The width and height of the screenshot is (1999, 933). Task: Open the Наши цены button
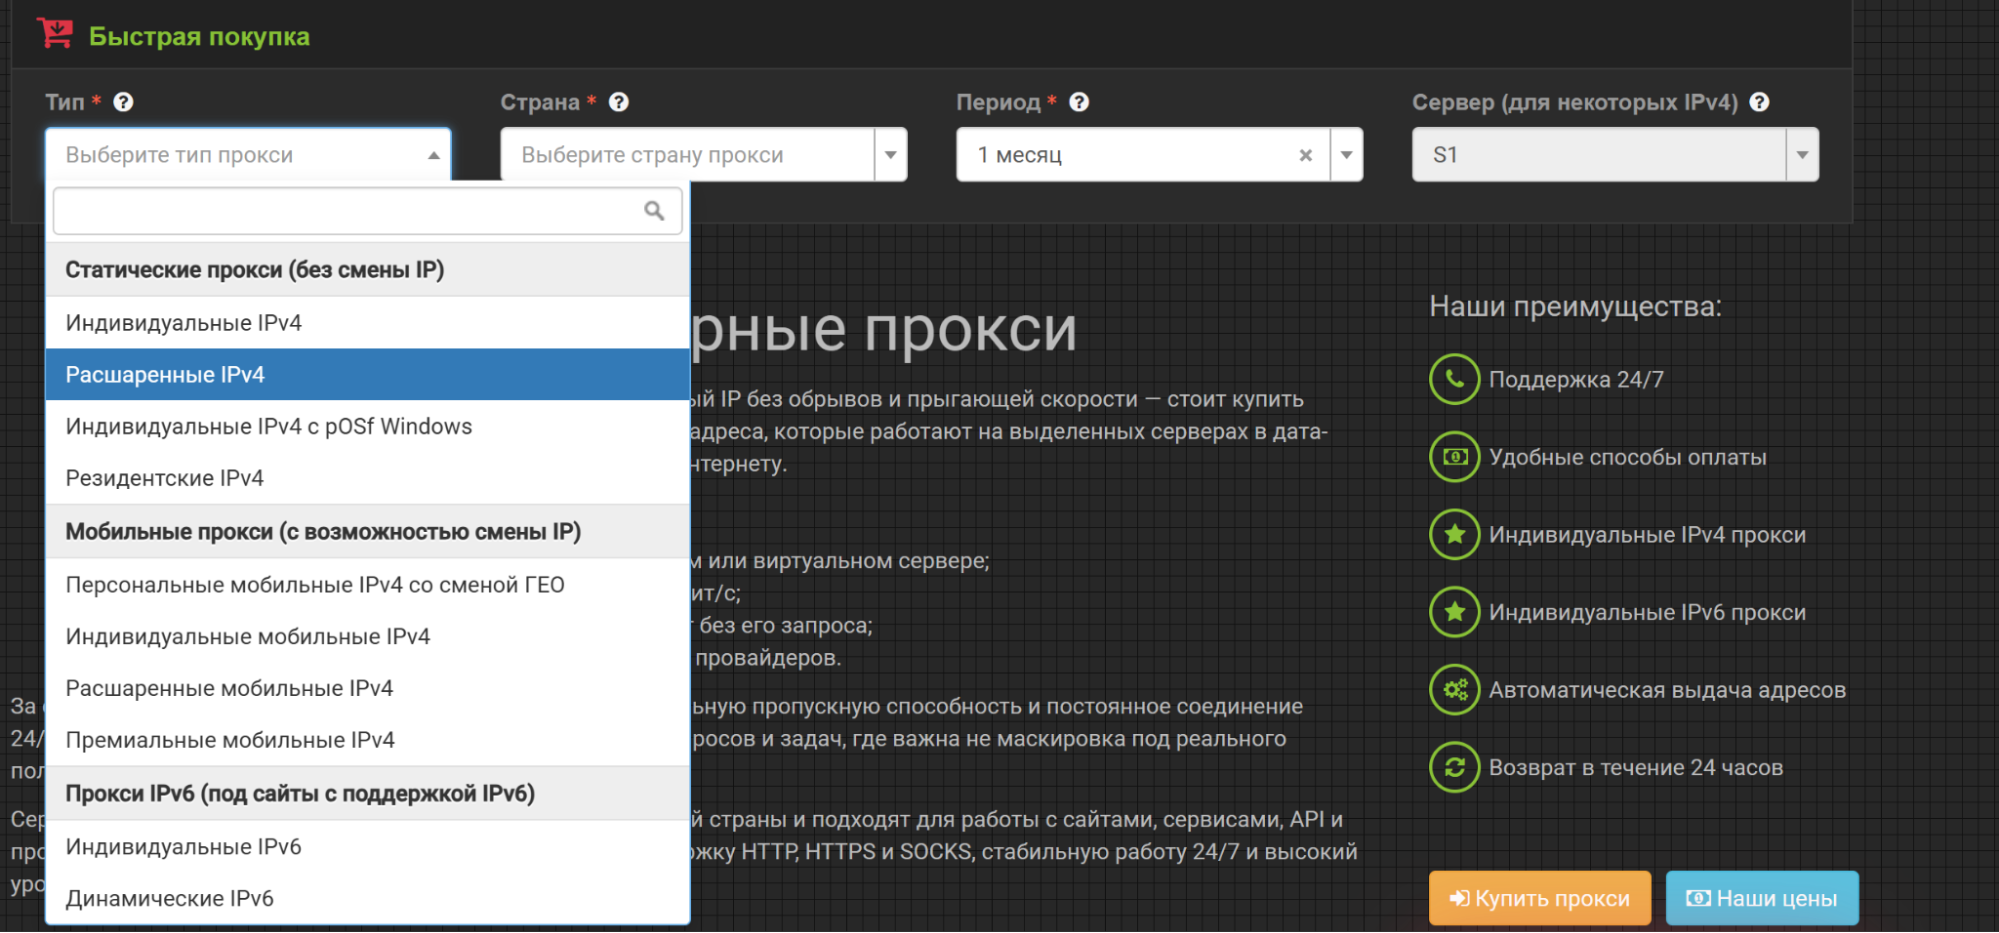click(x=1762, y=898)
